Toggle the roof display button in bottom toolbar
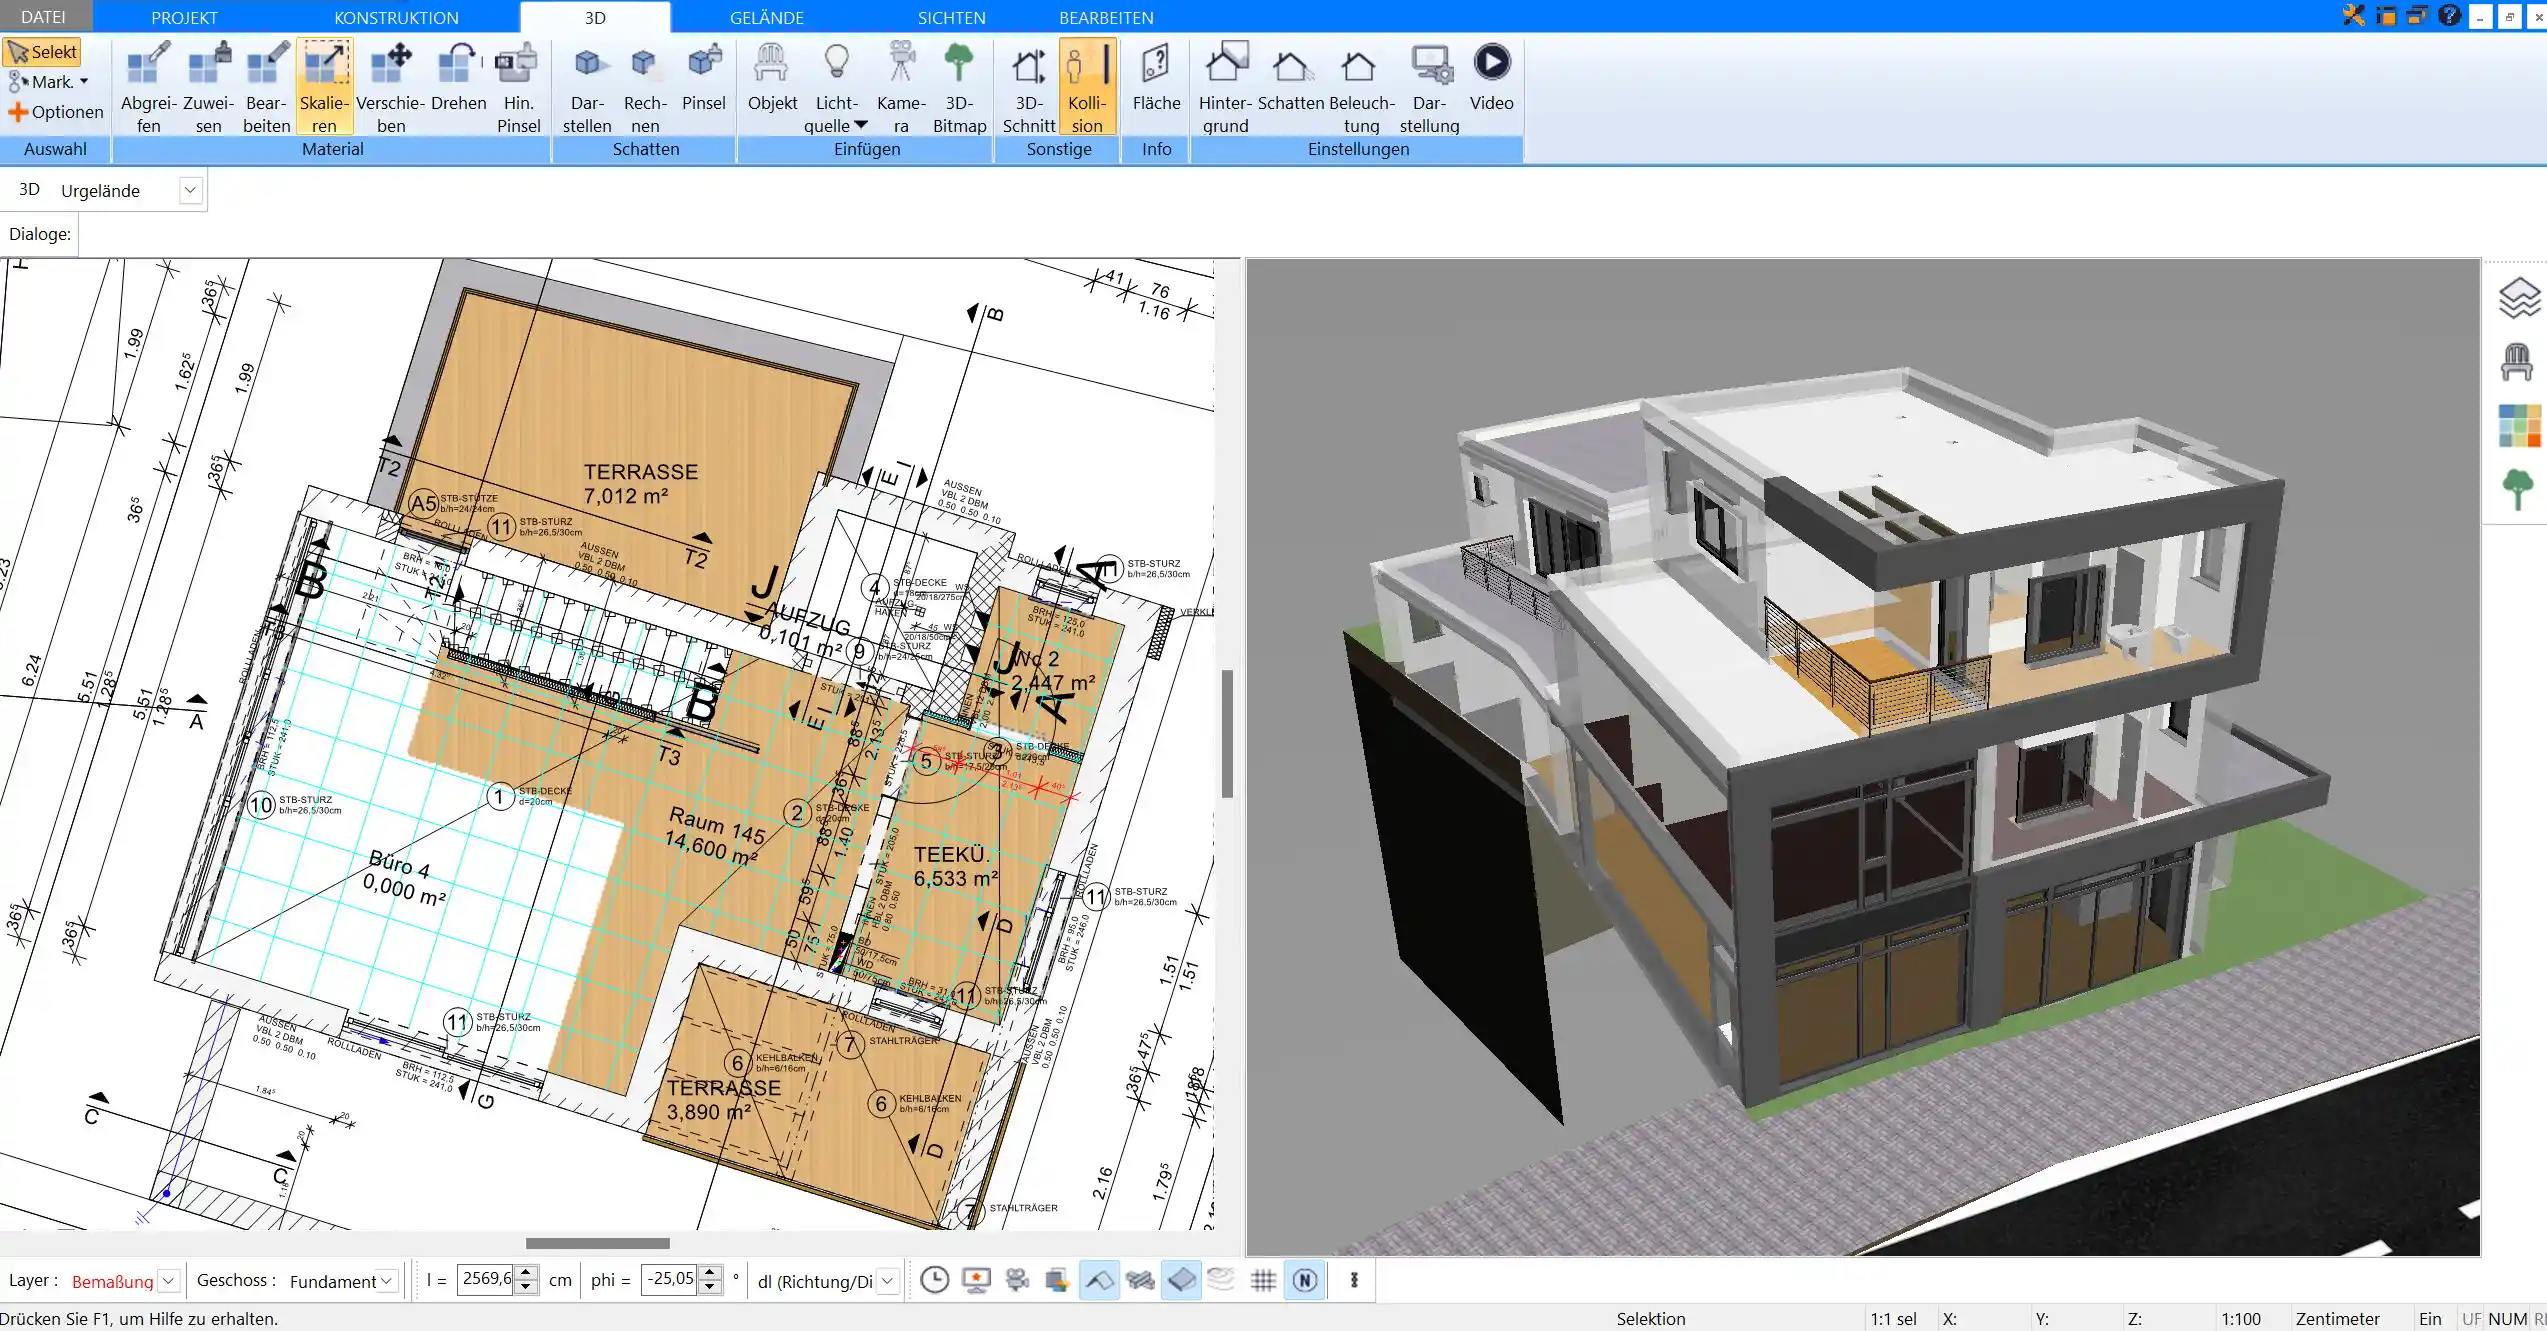 coord(1099,1280)
